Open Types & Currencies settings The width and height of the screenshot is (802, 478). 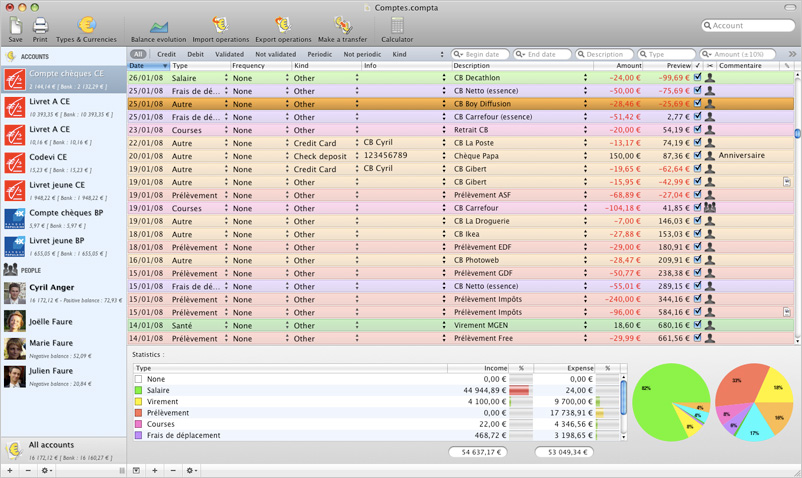(x=86, y=25)
